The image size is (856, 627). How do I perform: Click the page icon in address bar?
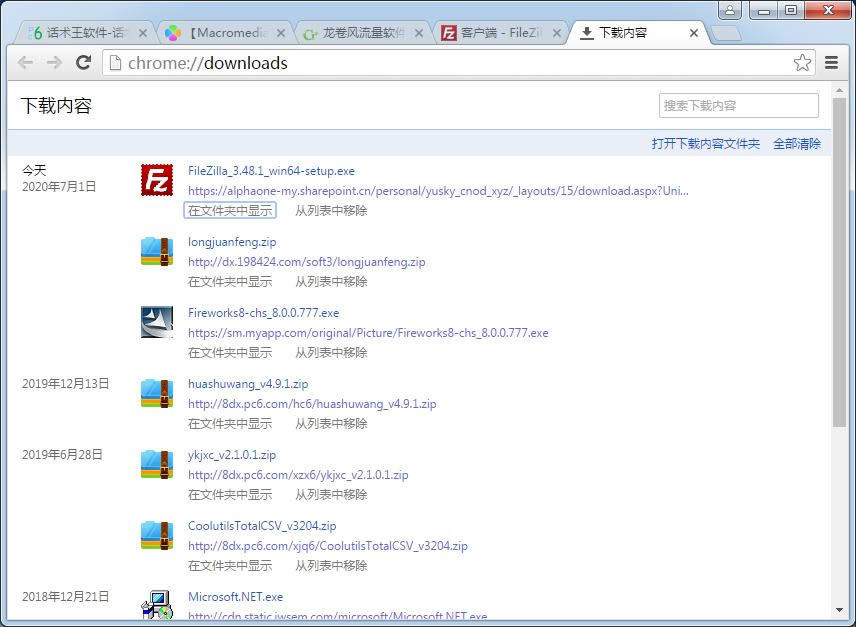[115, 63]
